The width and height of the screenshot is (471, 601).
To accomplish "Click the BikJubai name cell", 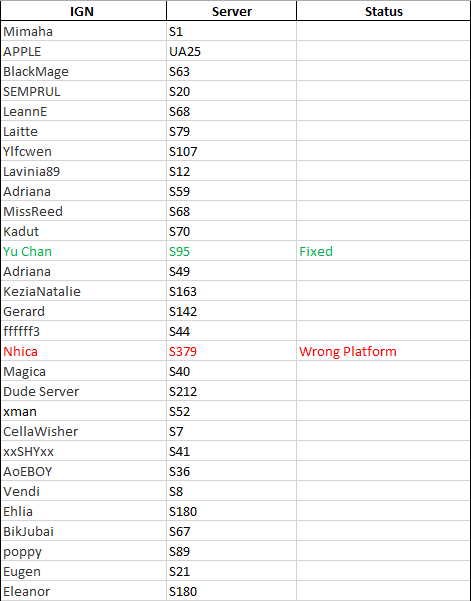I will (x=84, y=531).
